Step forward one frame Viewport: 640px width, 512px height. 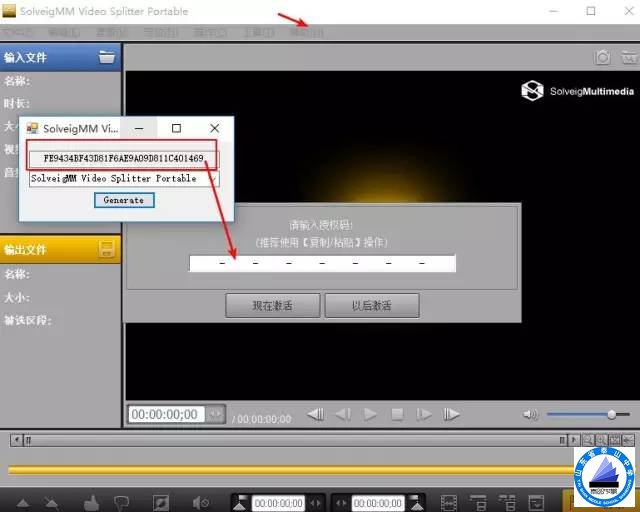tap(424, 414)
